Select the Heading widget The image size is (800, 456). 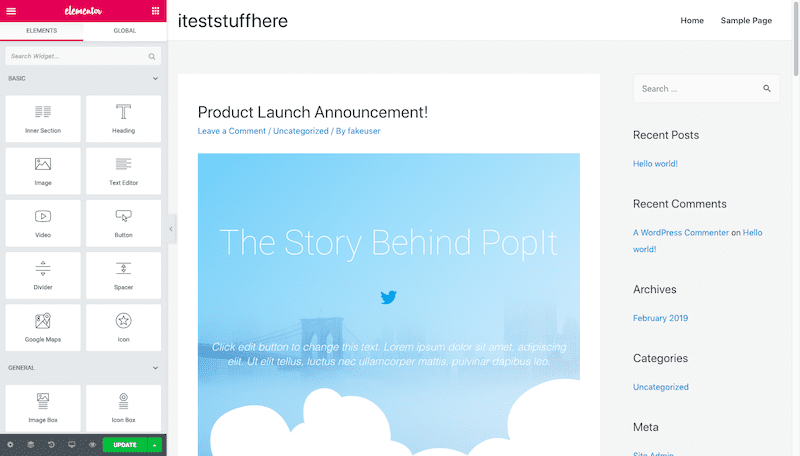tap(123, 119)
